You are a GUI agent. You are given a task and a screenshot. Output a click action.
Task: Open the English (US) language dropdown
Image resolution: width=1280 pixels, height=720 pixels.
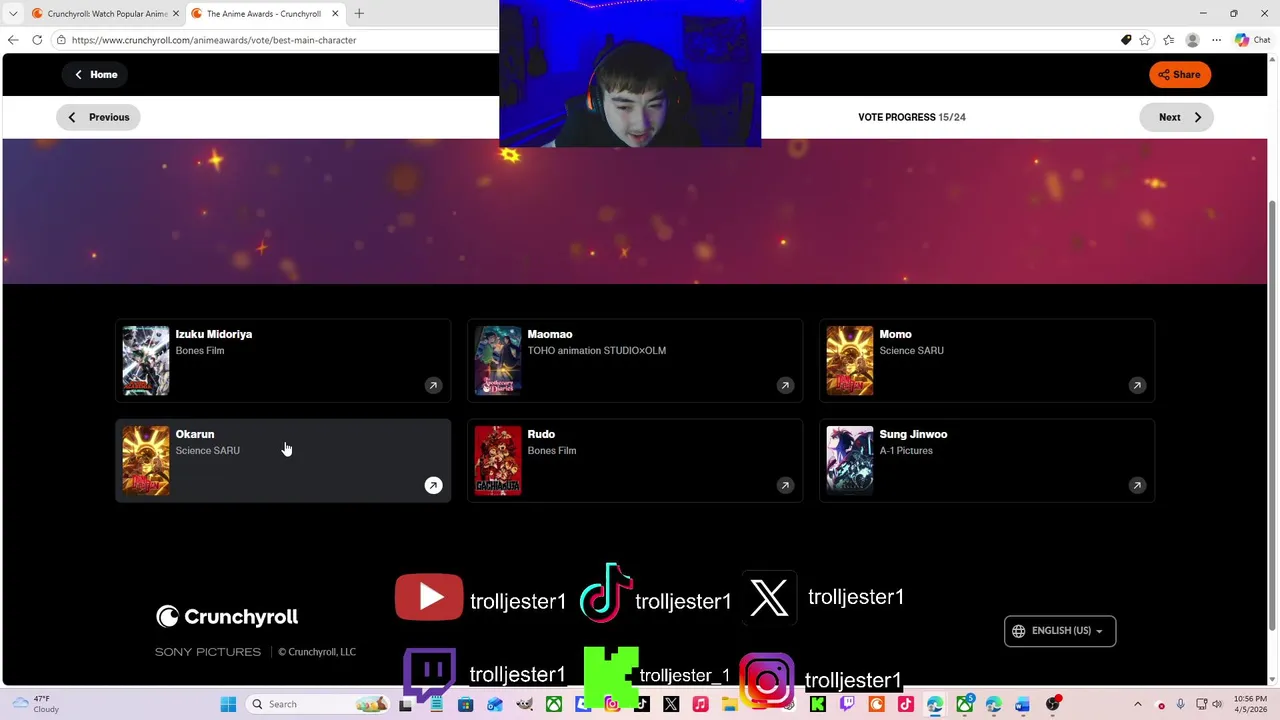1060,631
